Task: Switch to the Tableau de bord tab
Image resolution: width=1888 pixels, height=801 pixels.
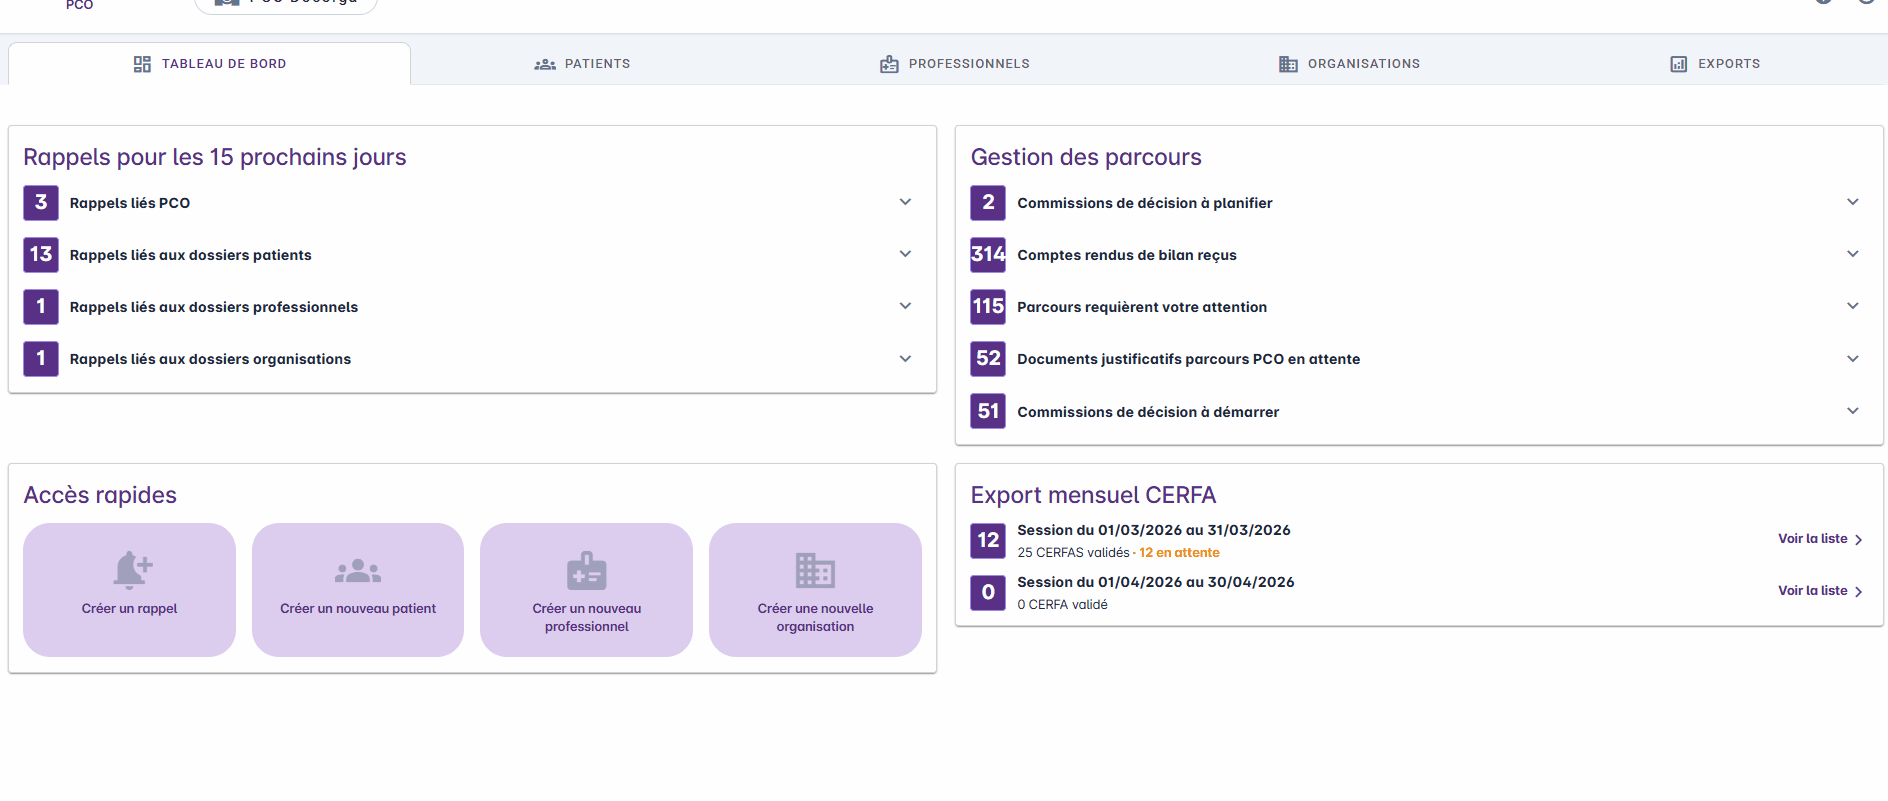Action: [210, 64]
